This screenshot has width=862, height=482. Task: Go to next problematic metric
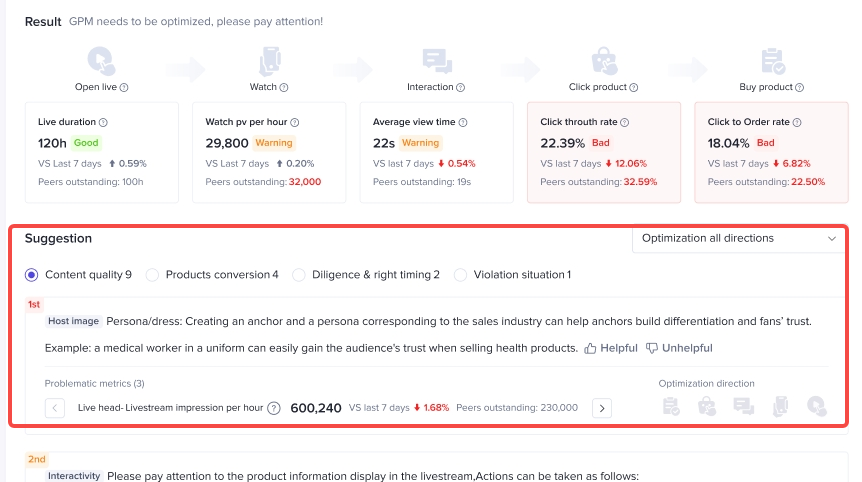coord(601,408)
